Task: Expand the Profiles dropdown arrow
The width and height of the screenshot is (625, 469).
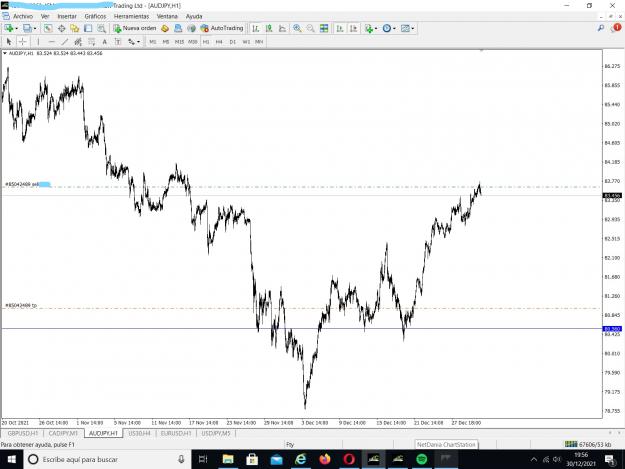Action: click(35, 28)
